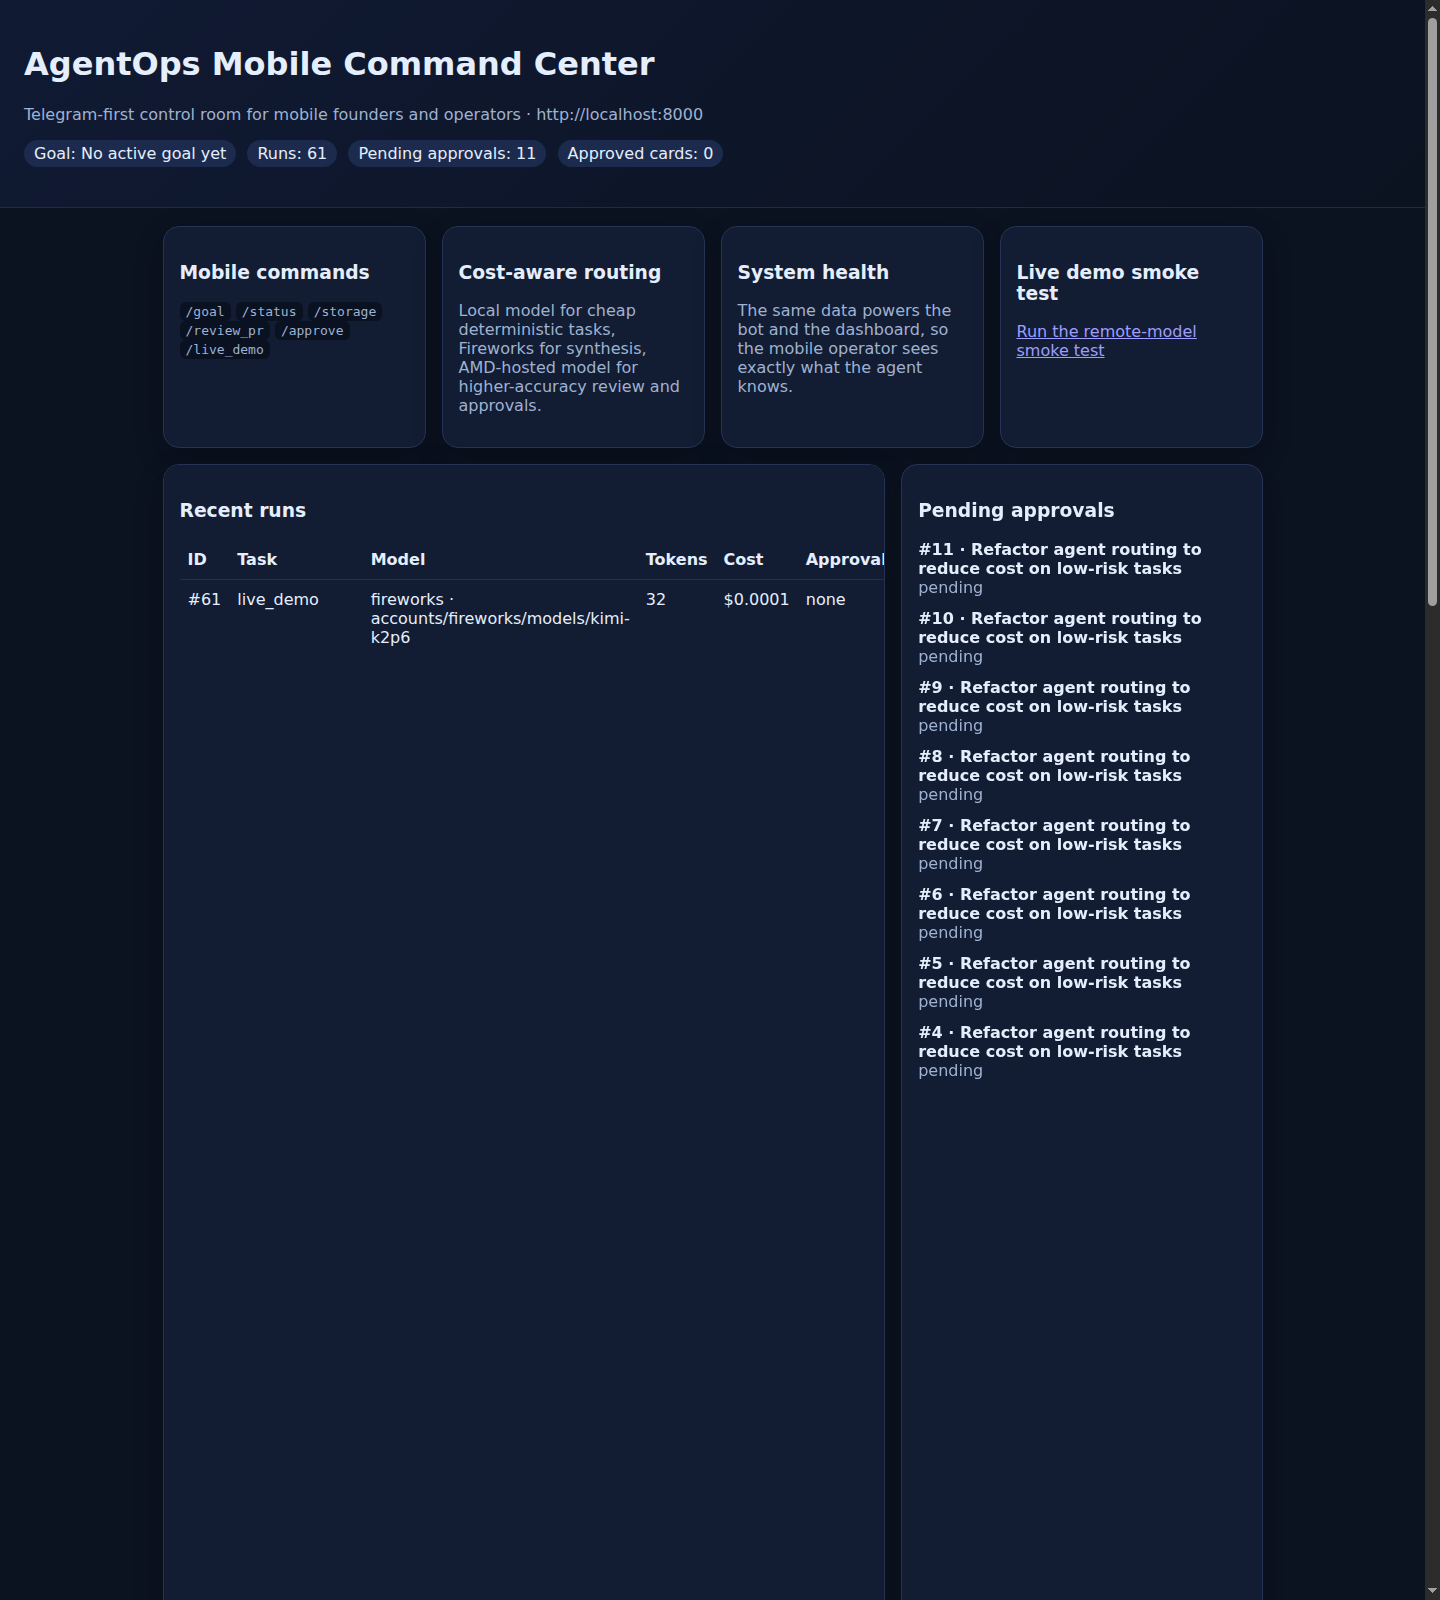
Task: Click the Cost column header
Action: pos(743,560)
